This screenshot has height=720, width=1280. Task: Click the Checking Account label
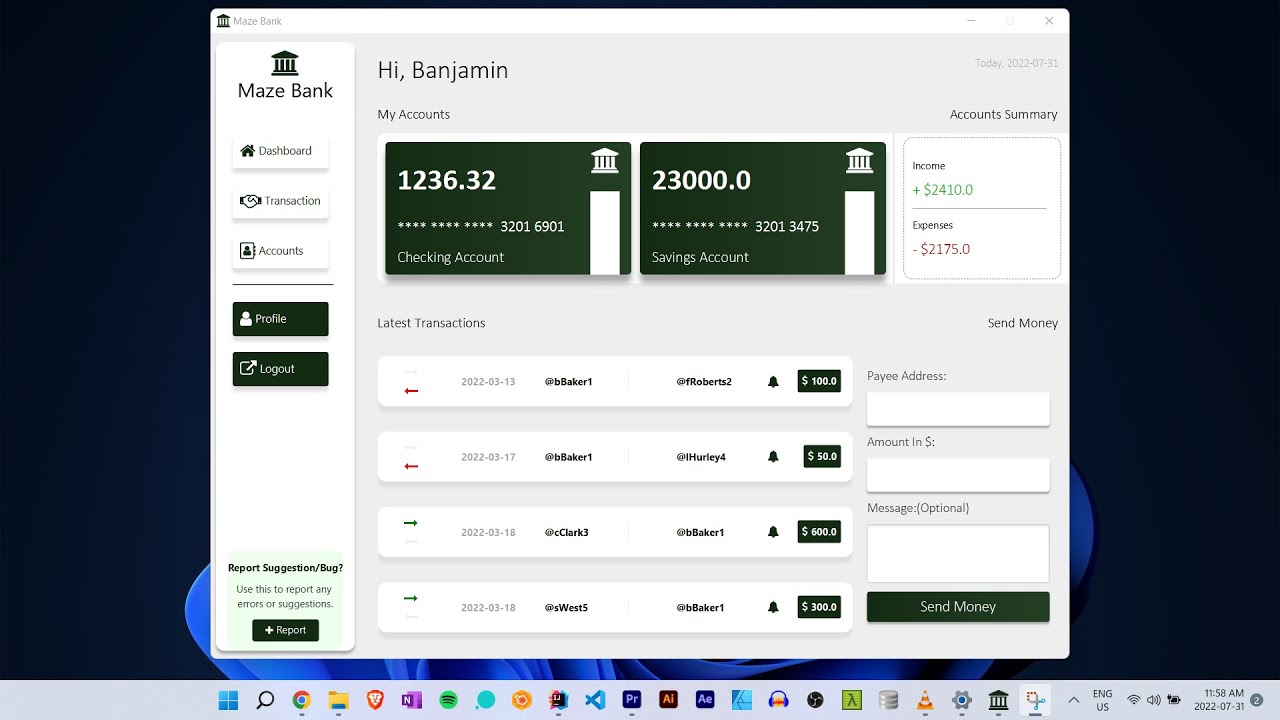450,257
